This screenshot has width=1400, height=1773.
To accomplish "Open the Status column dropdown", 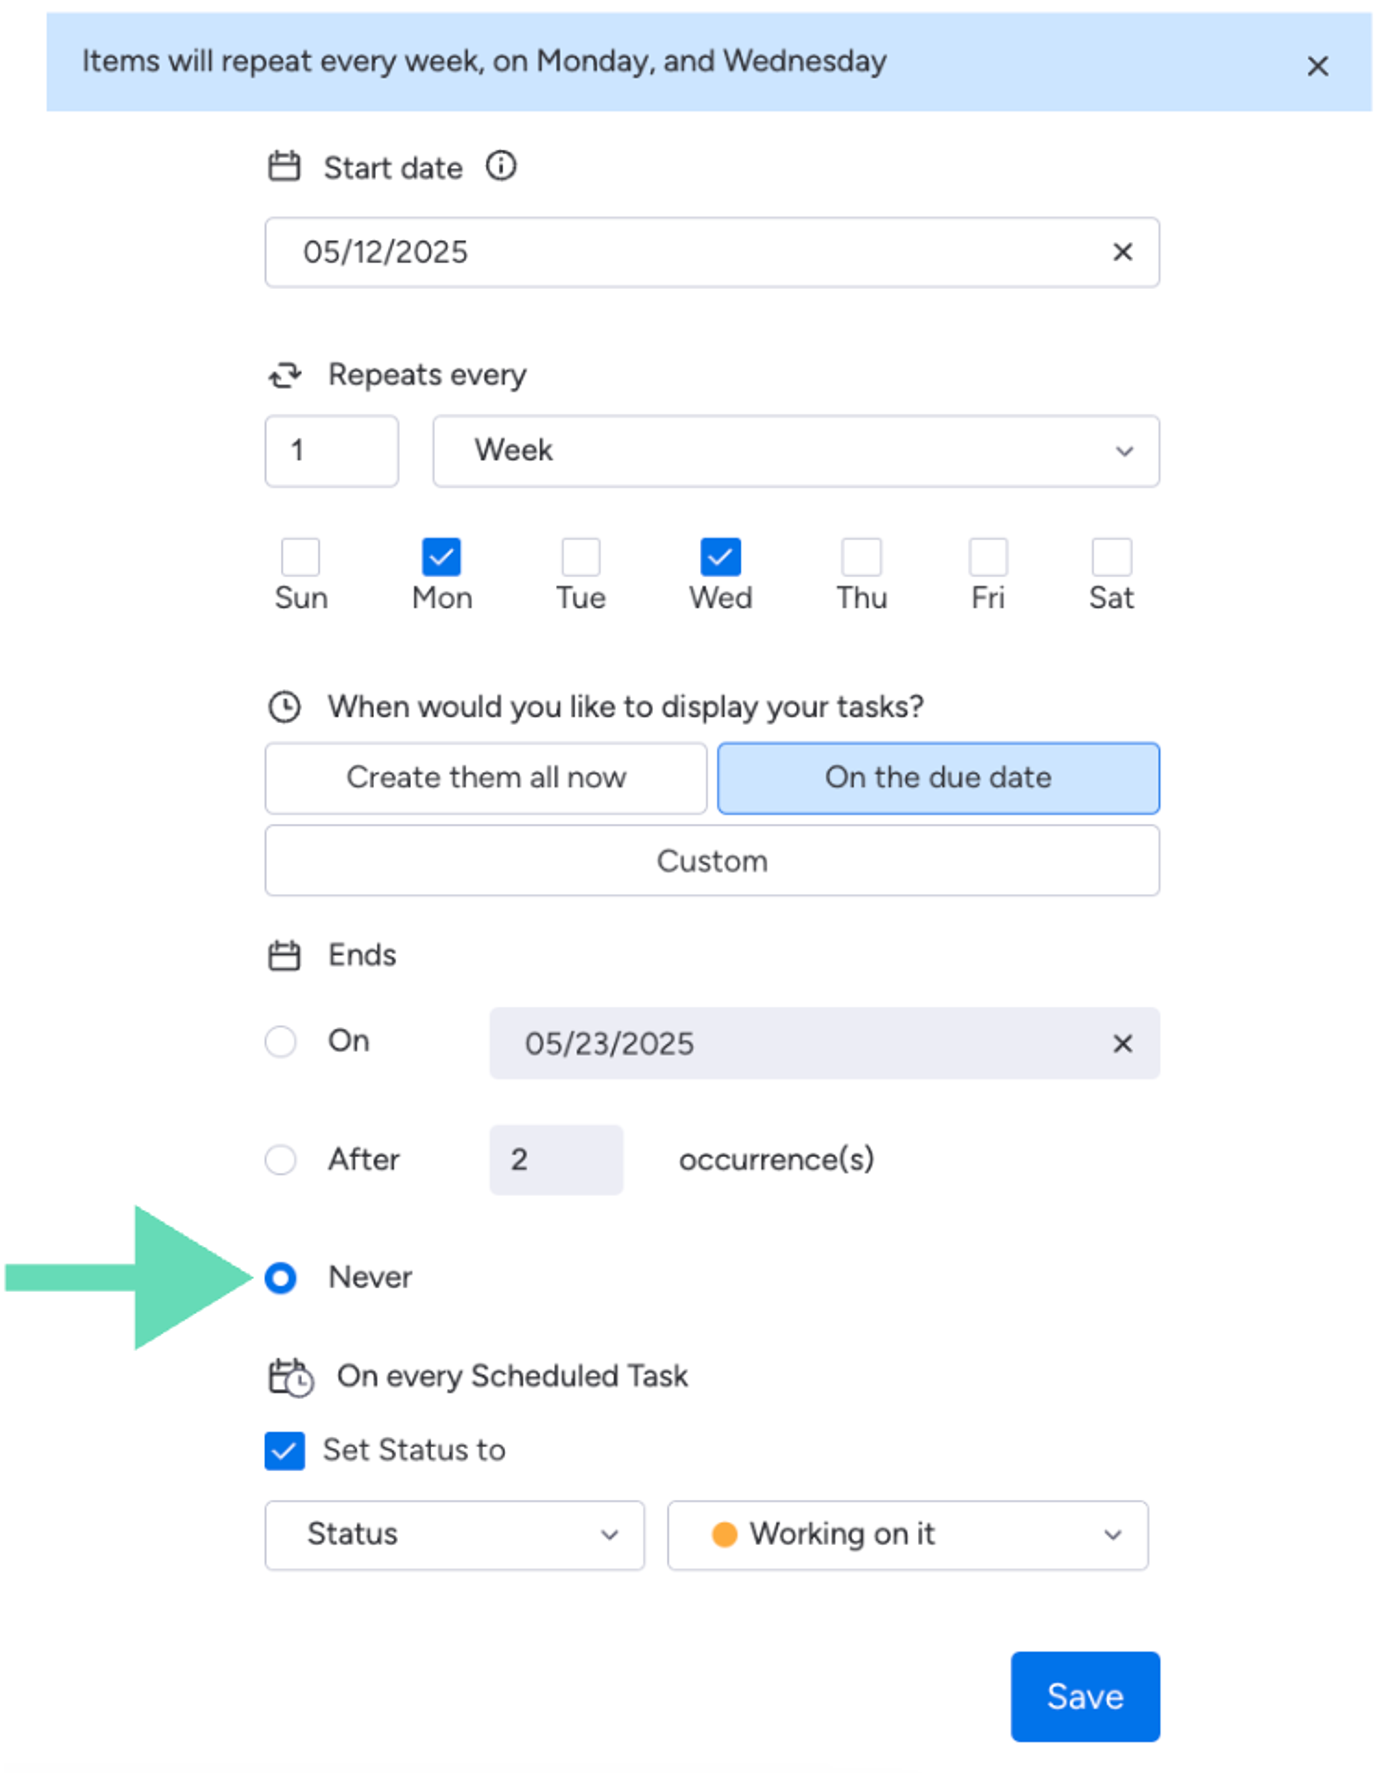I will click(x=454, y=1535).
